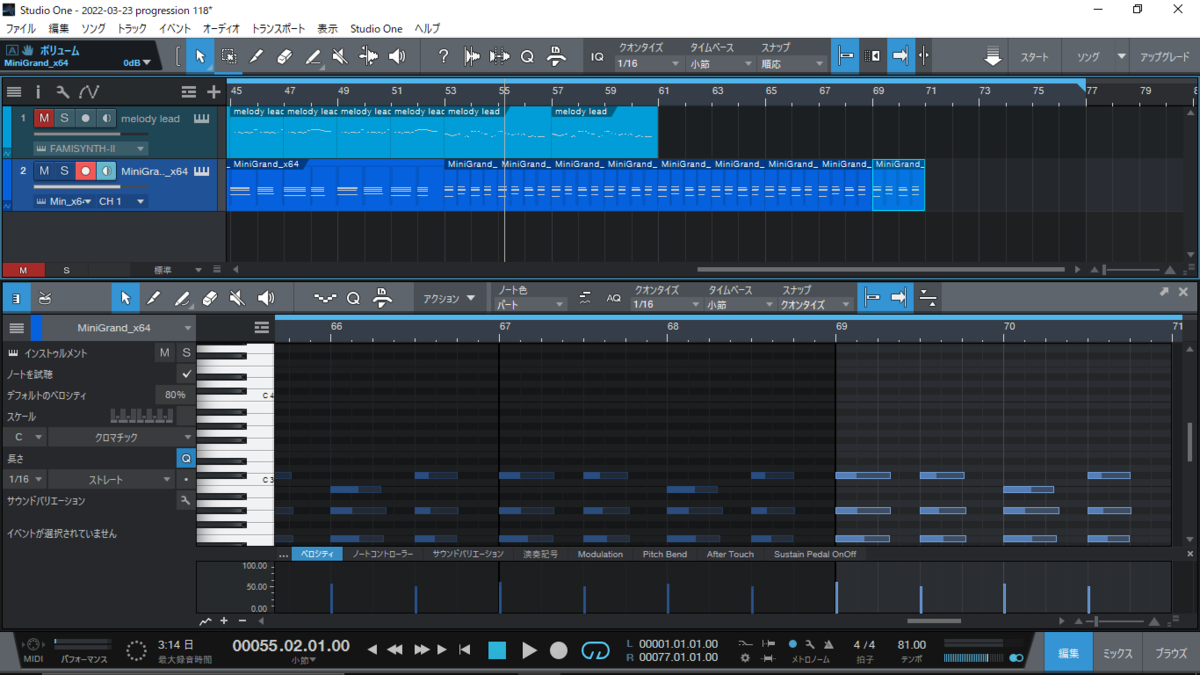The height and width of the screenshot is (675, 1200).
Task: Toggle the length Q quantize button
Action: coord(186,458)
